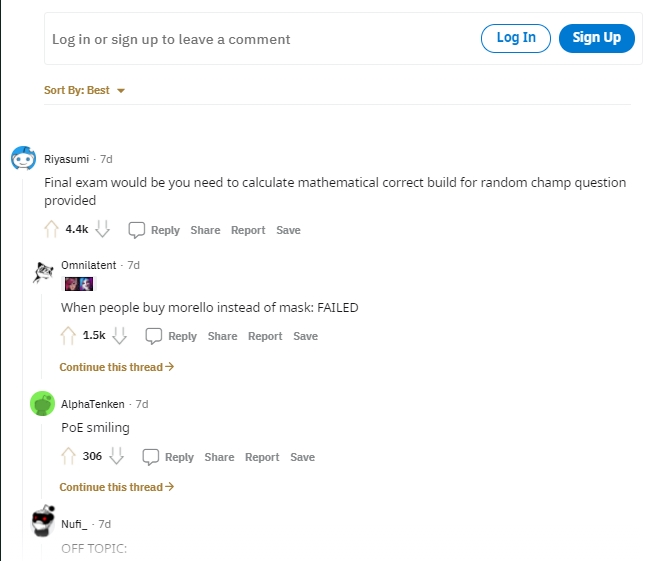The height and width of the screenshot is (561, 665).
Task: Upvote Omnilatent's morello comment
Action: (68, 335)
